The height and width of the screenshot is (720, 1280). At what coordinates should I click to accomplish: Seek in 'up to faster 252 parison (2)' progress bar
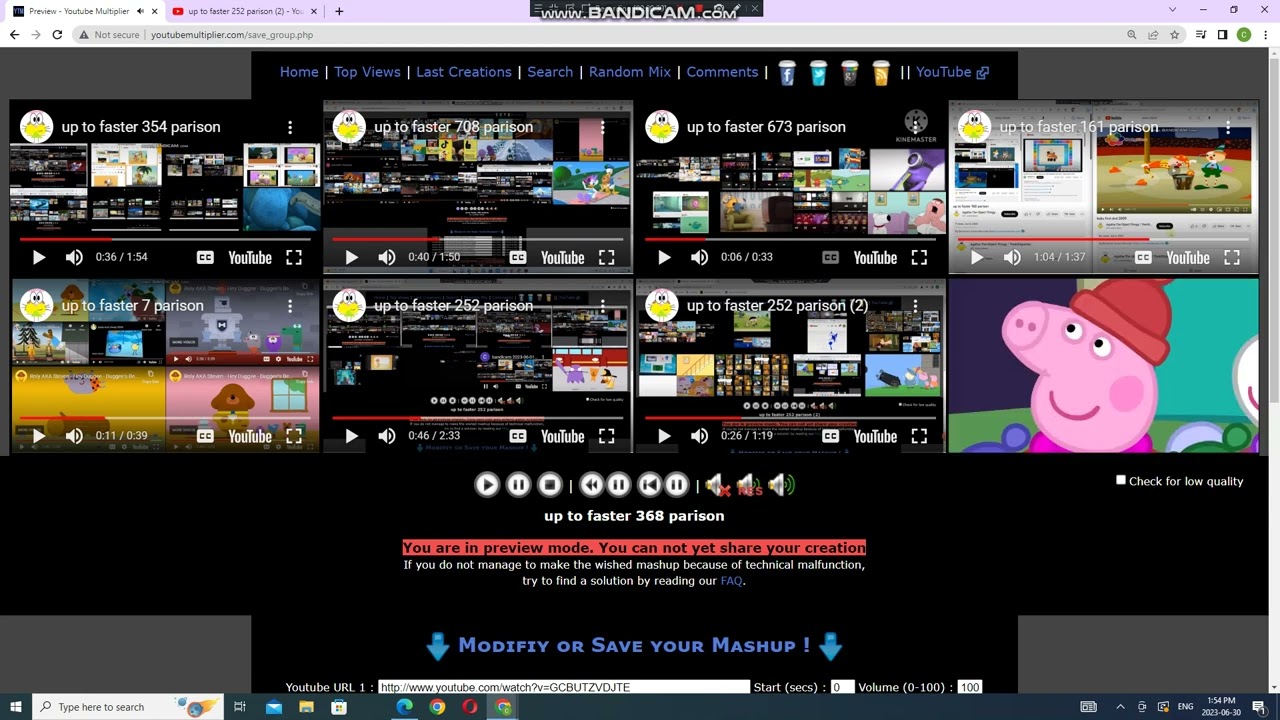tap(790, 418)
